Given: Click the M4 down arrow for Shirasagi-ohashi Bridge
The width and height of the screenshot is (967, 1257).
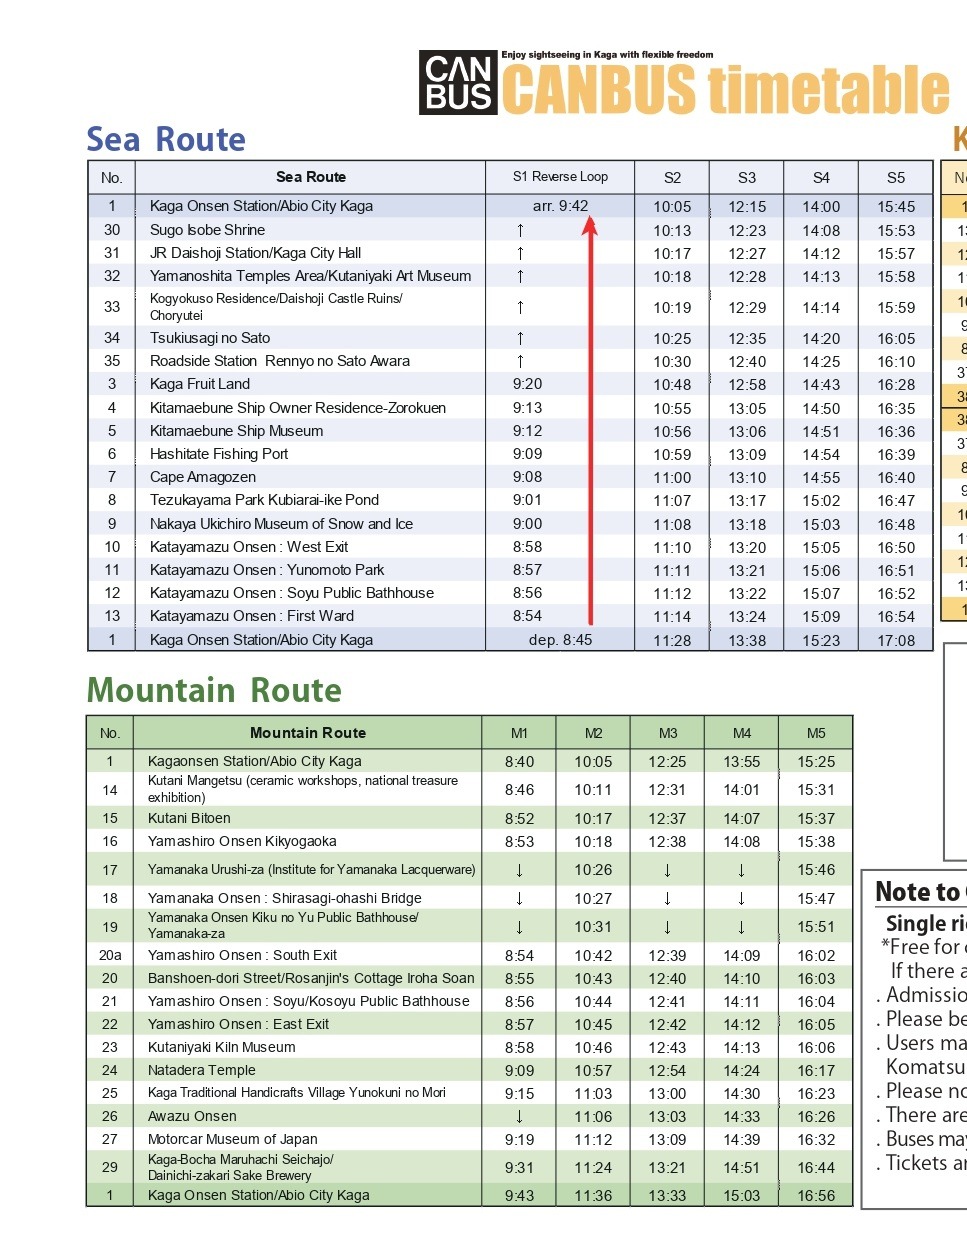Looking at the screenshot, I should pos(741,898).
